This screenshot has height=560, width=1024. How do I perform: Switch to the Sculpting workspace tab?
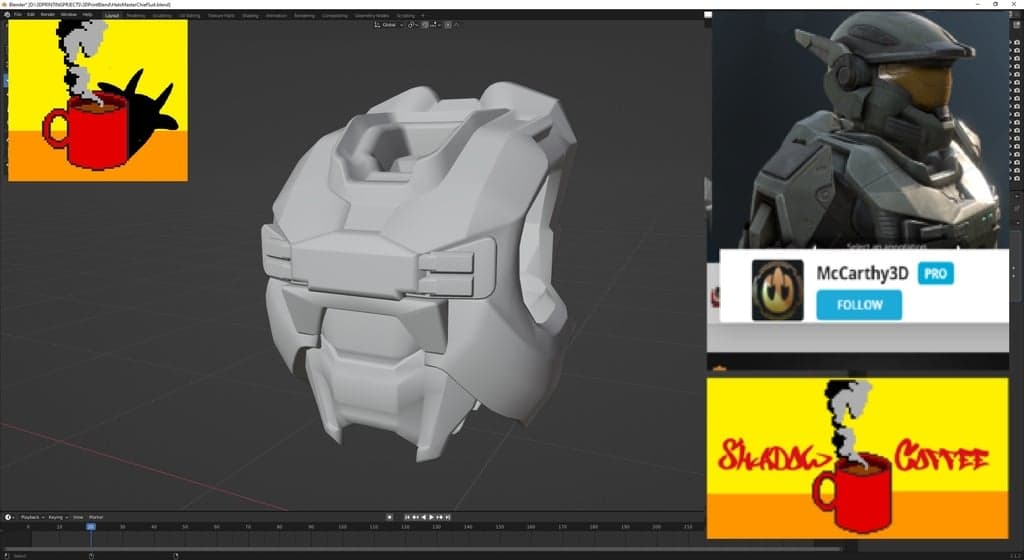(x=162, y=15)
